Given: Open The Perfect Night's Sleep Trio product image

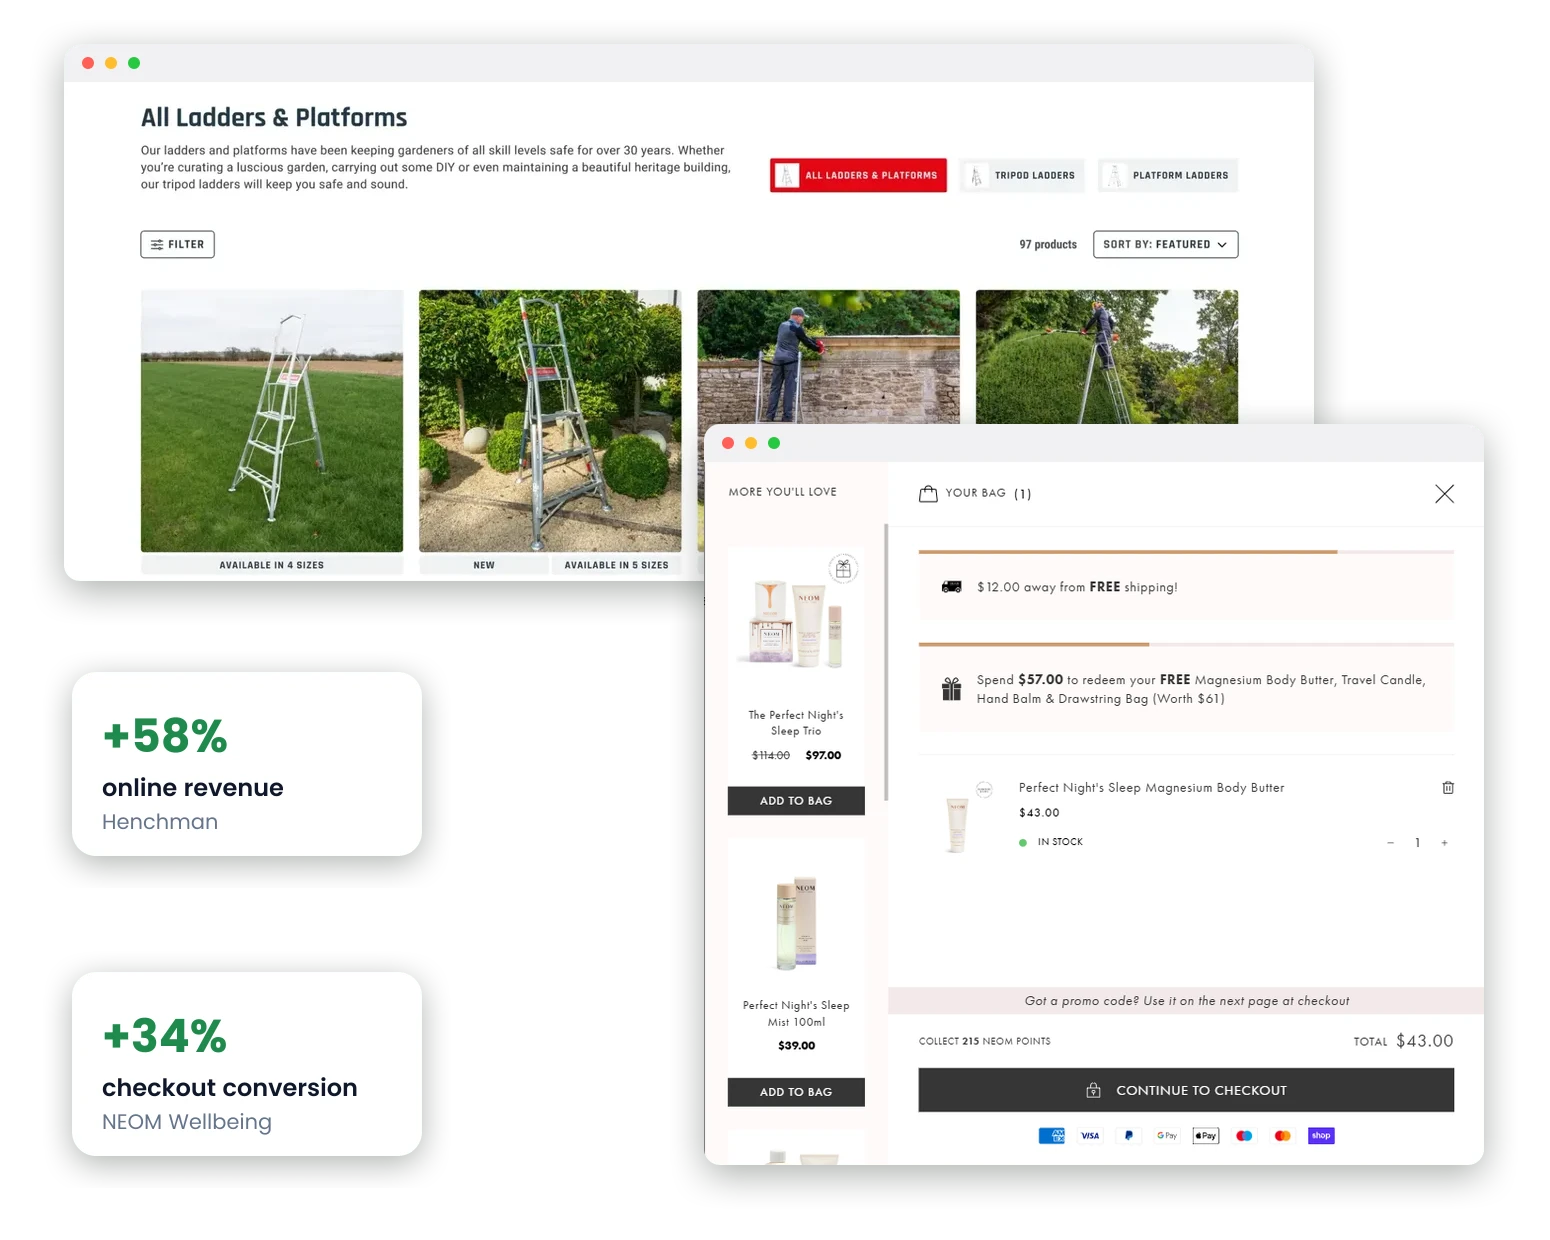Looking at the screenshot, I should (x=796, y=622).
